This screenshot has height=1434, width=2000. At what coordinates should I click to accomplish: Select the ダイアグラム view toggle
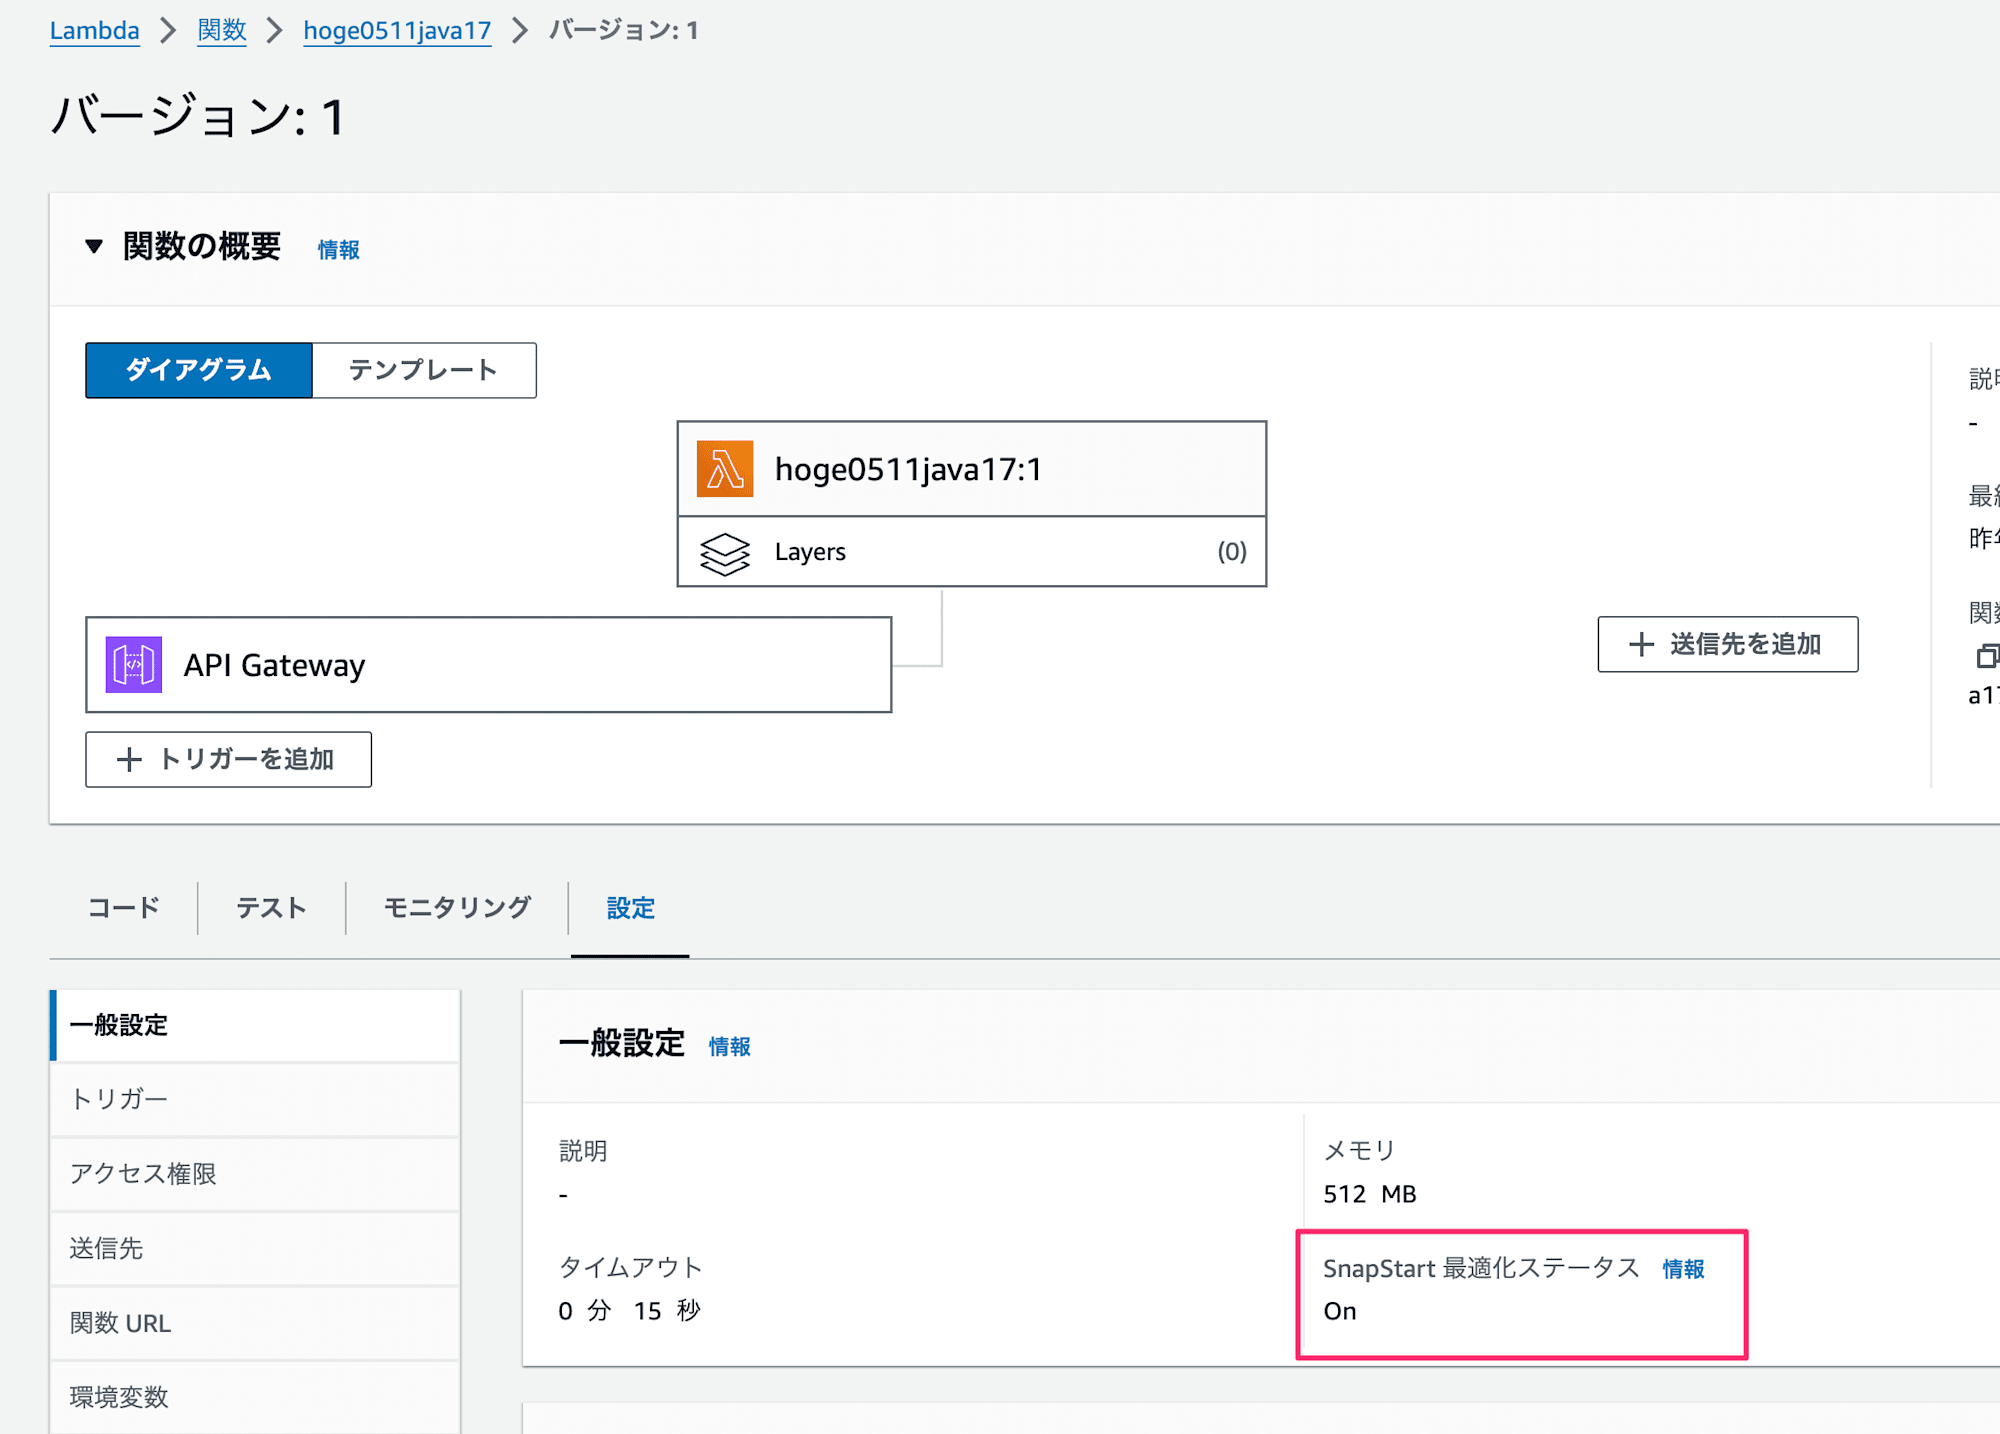[x=199, y=370]
